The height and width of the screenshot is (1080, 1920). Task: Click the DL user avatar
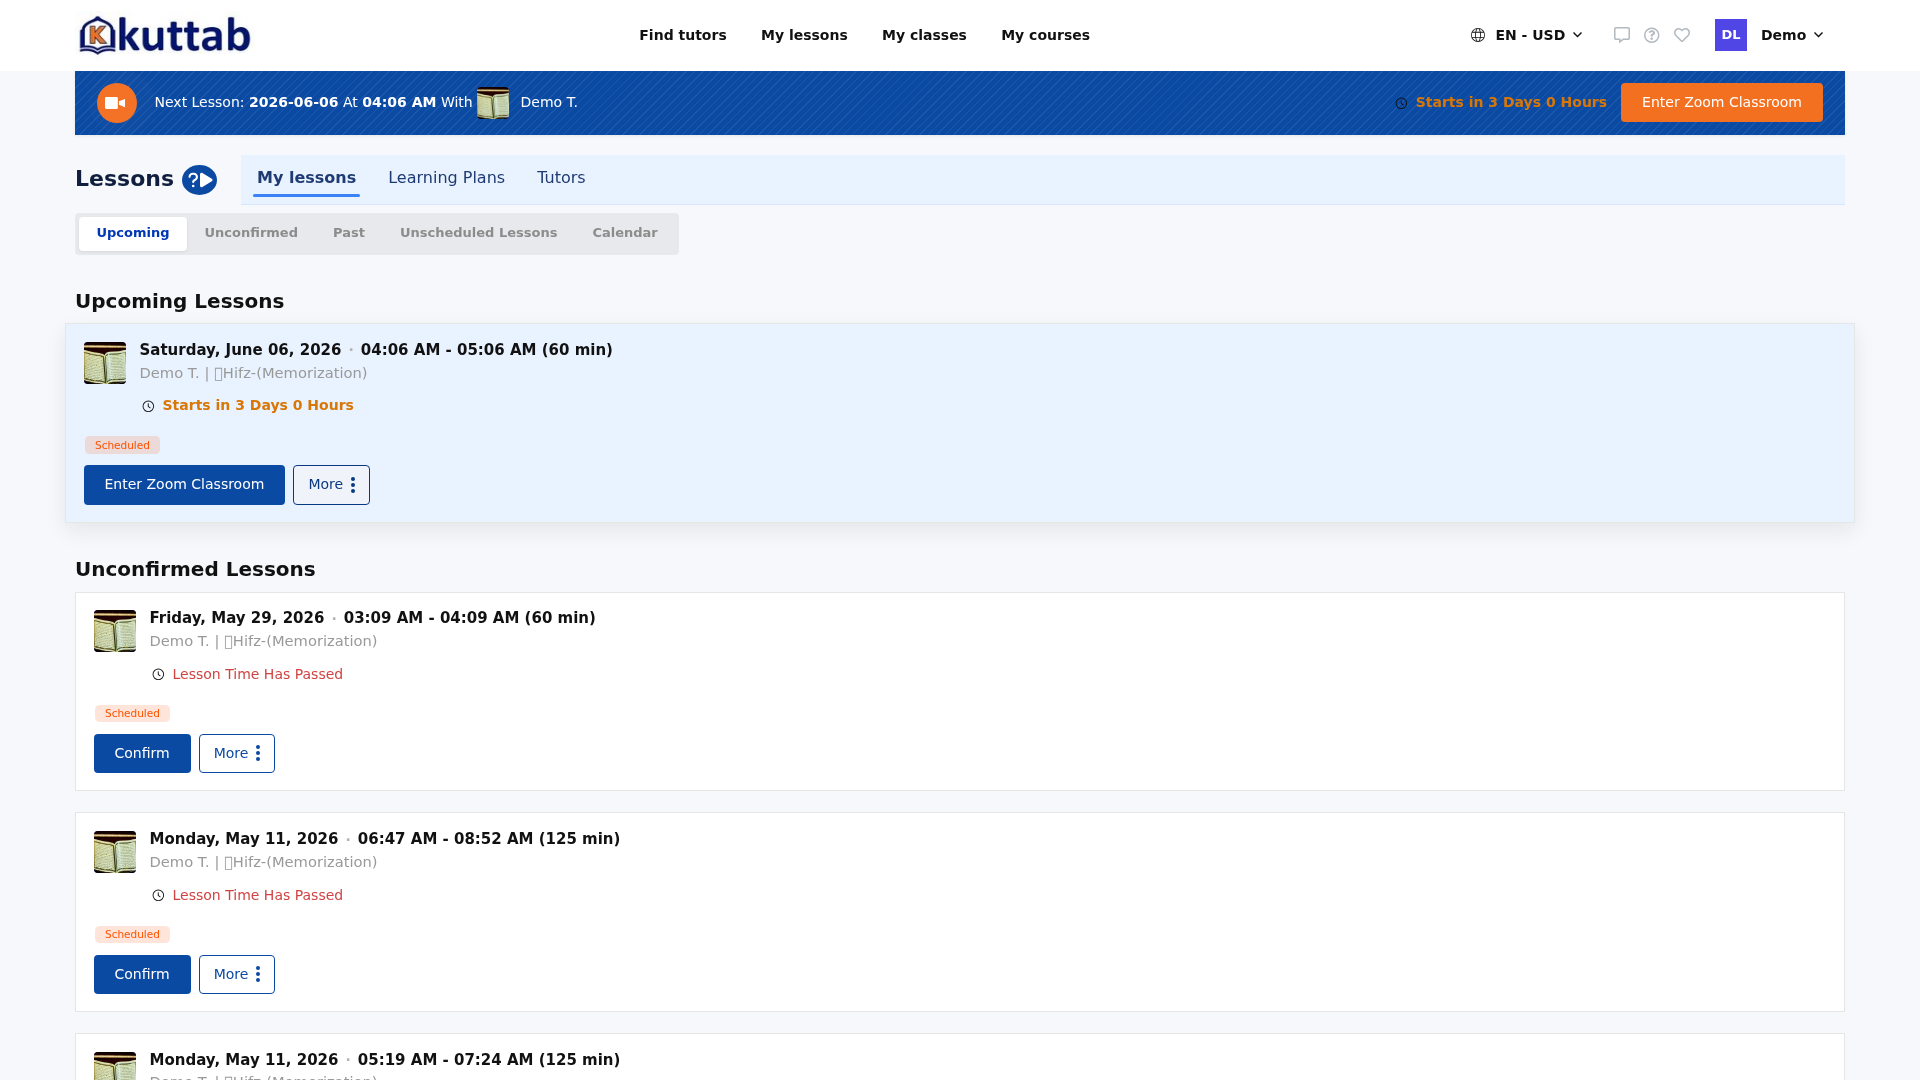(x=1731, y=35)
